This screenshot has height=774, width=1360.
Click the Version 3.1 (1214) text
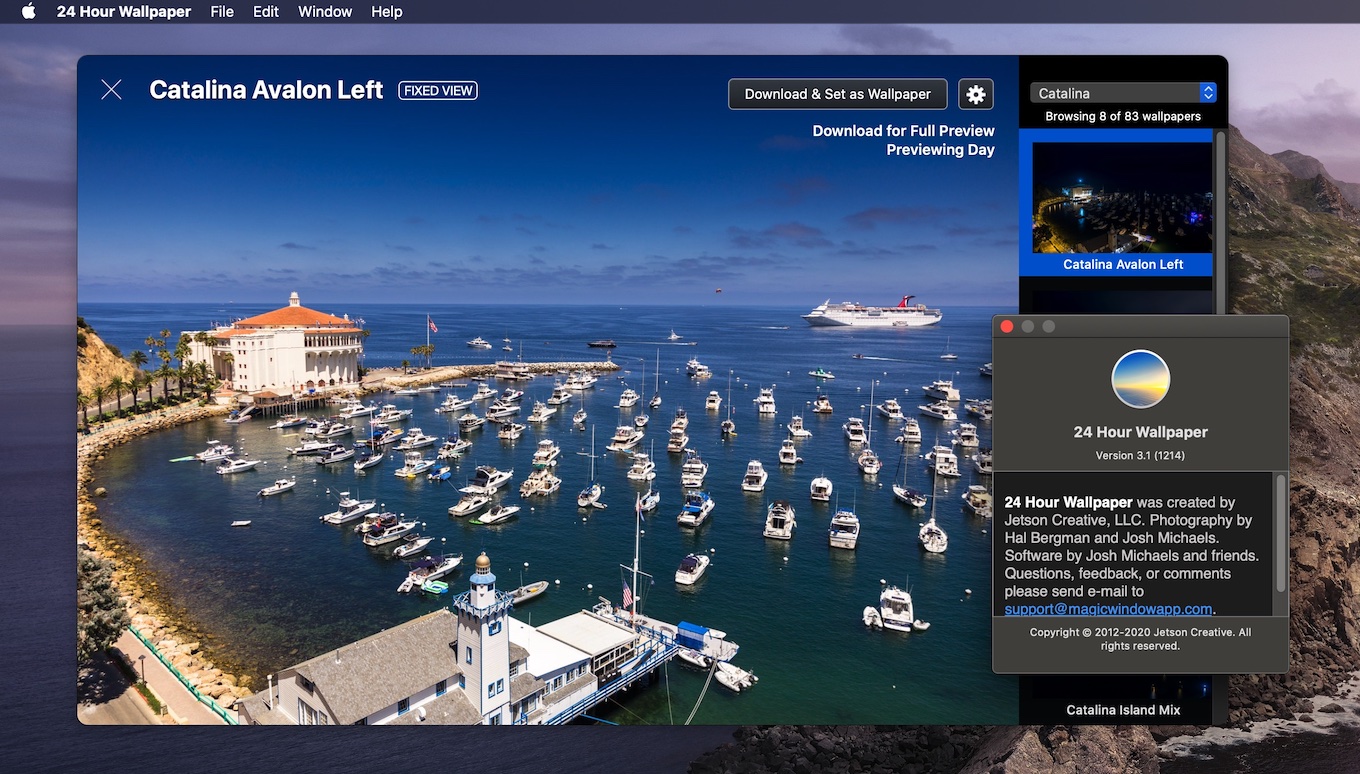[1140, 455]
